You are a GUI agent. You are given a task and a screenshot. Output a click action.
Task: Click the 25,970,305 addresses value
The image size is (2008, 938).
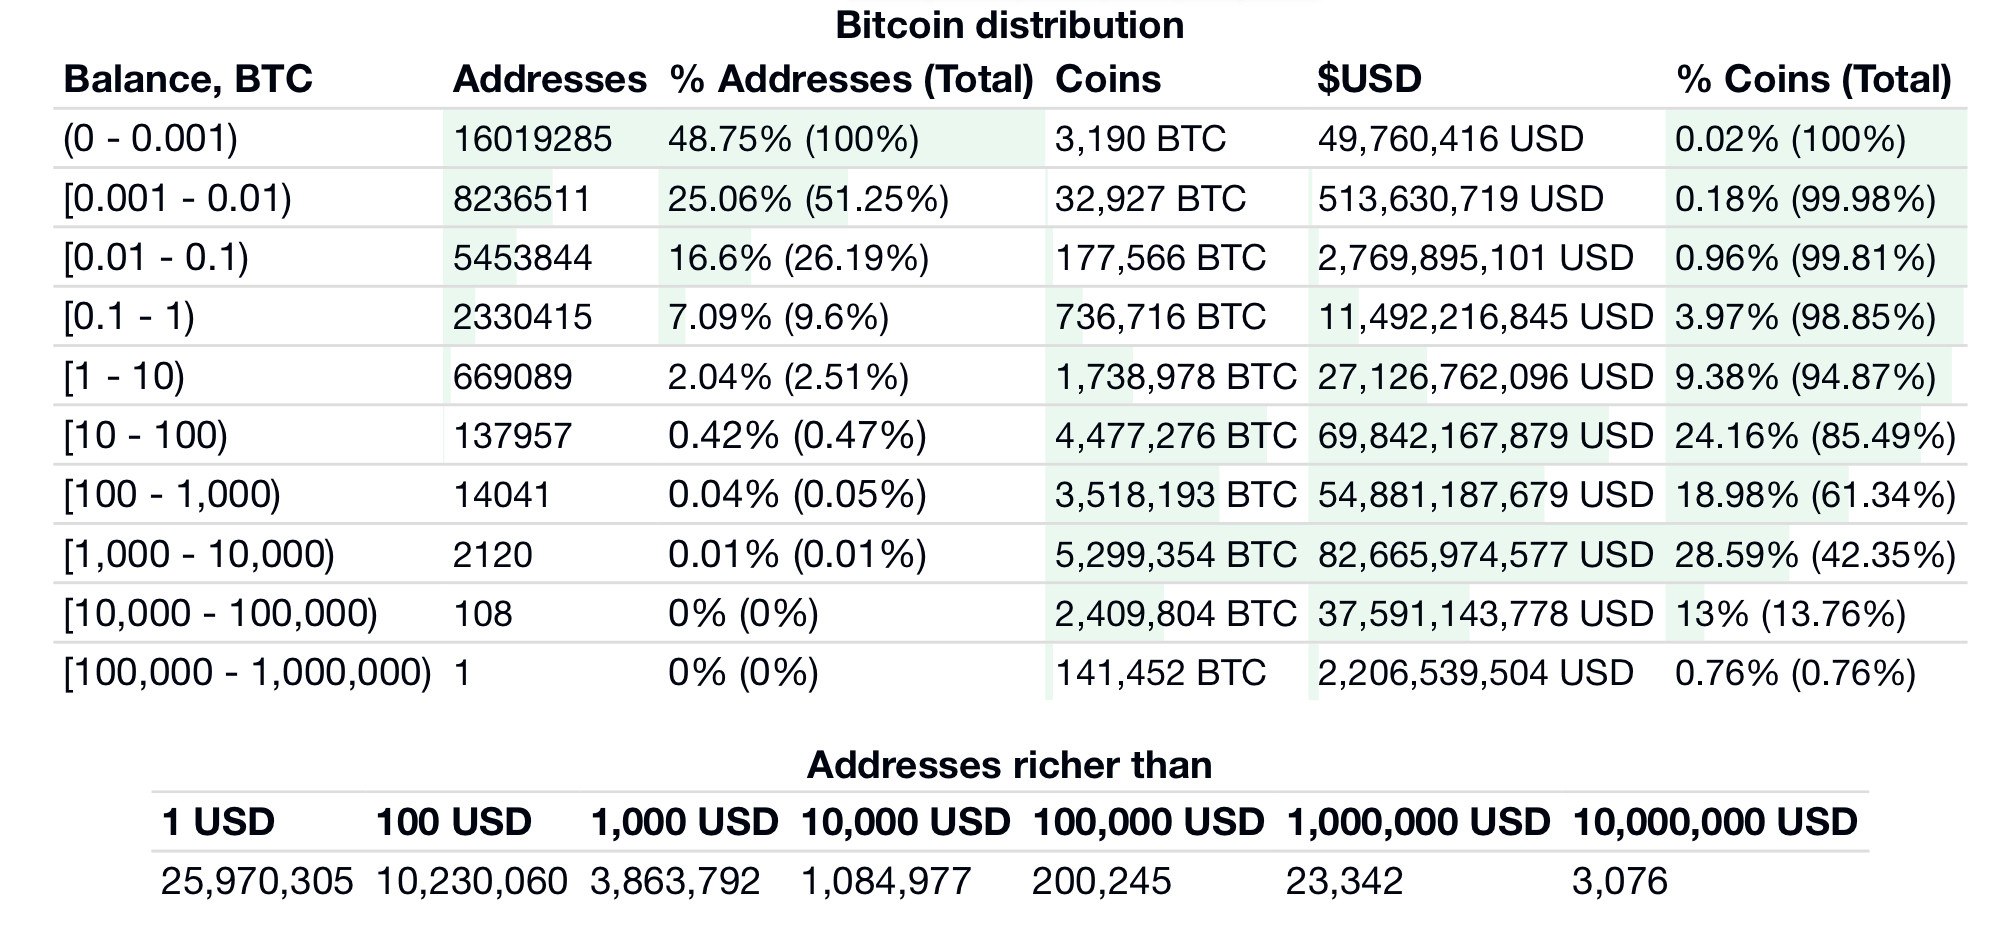pos(257,881)
